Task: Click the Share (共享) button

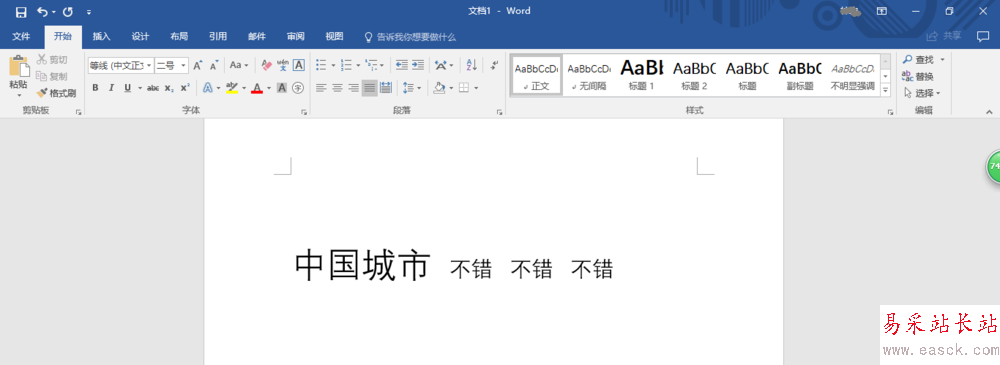Action: point(945,36)
